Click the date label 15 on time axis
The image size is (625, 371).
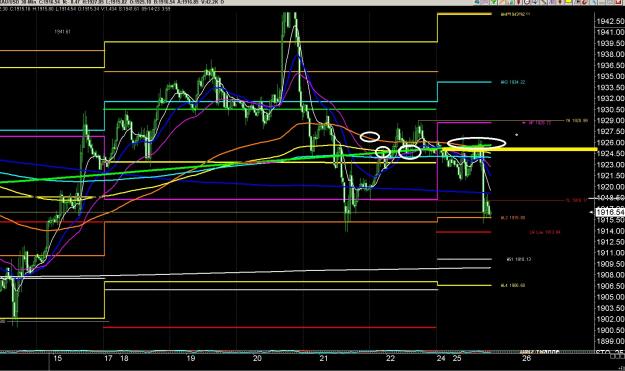[x=57, y=358]
